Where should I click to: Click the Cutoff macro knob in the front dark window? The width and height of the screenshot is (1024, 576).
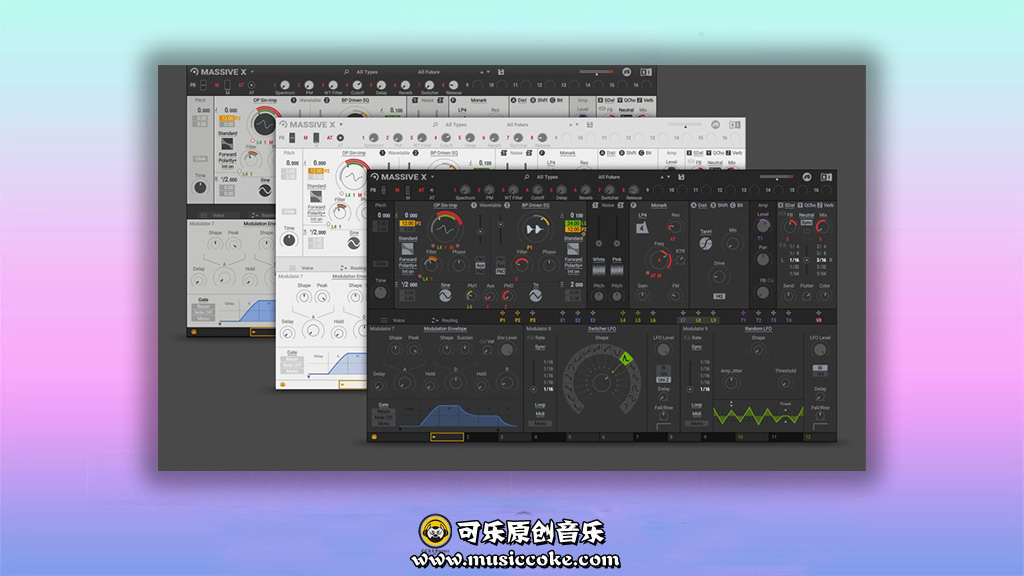537,189
